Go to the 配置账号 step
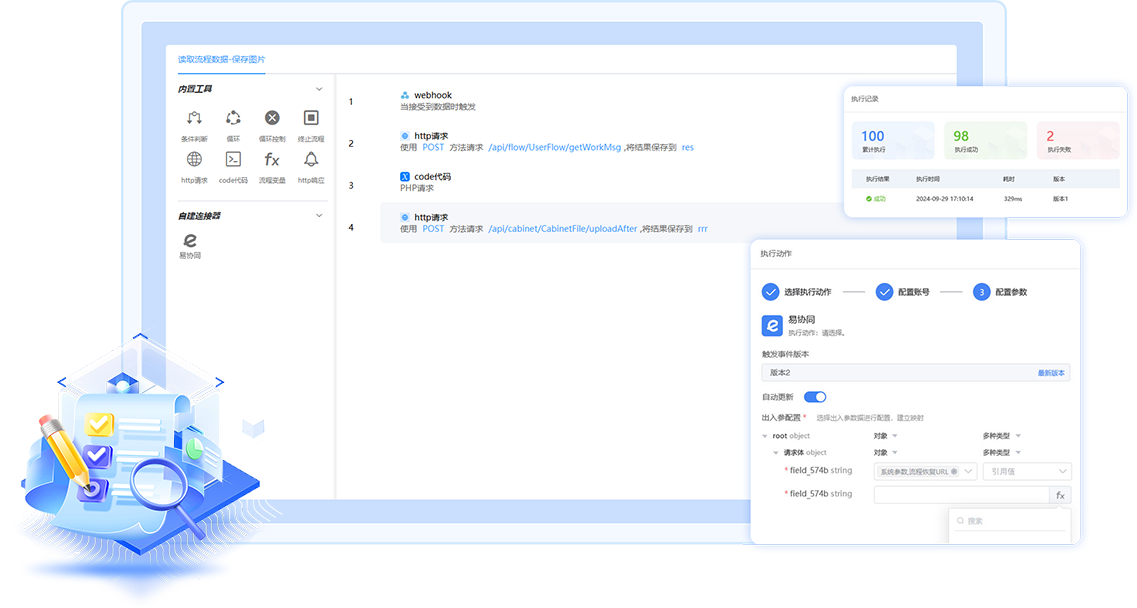Screen dimensions: 1137x608 pos(884,292)
